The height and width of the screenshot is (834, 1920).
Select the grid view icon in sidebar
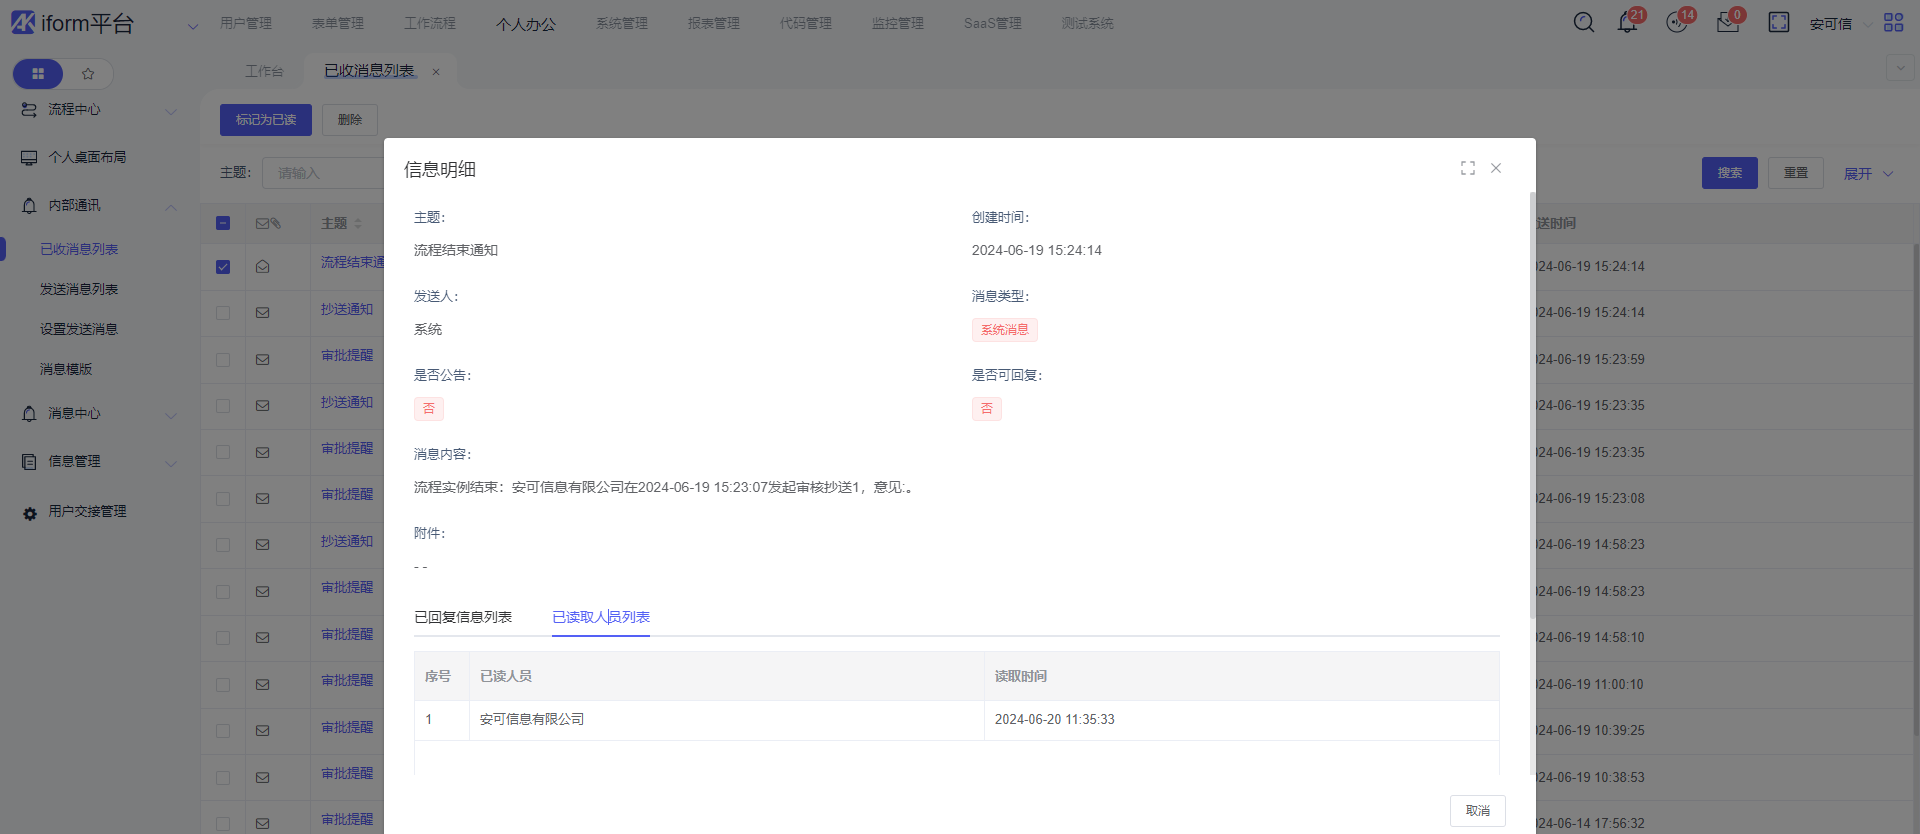(38, 73)
